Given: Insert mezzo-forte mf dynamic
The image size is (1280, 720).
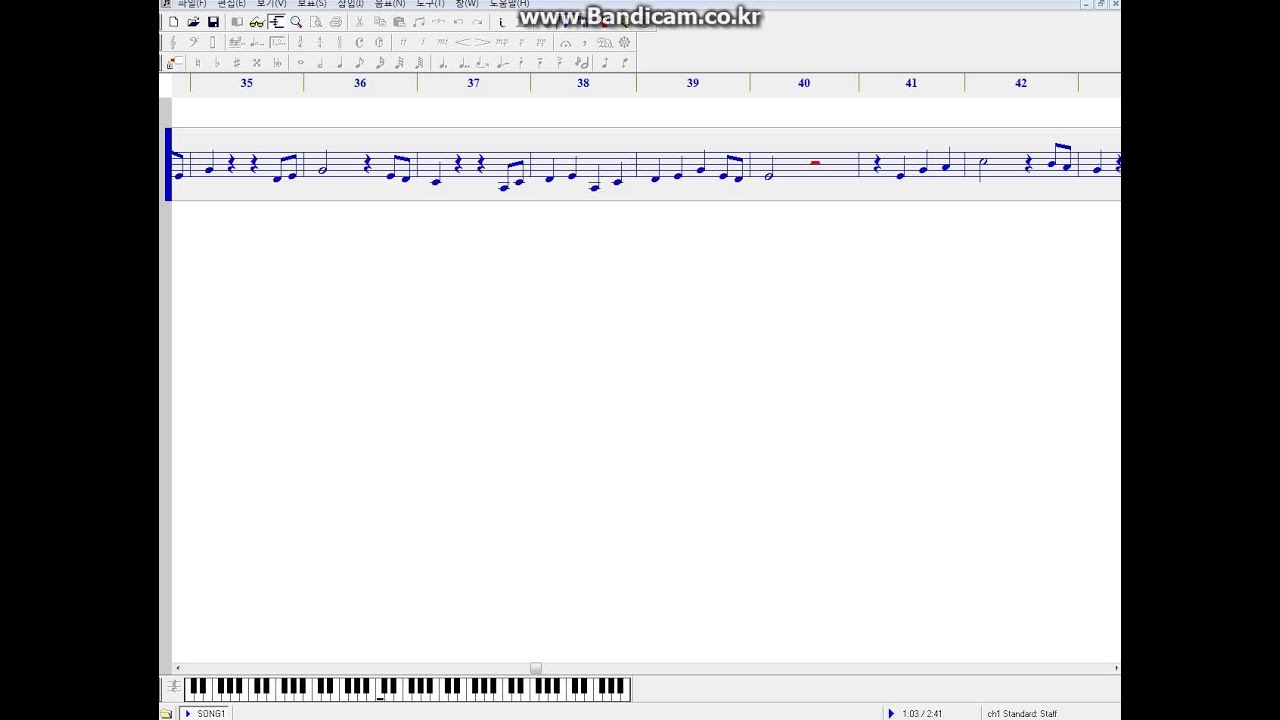Looking at the screenshot, I should pos(442,42).
